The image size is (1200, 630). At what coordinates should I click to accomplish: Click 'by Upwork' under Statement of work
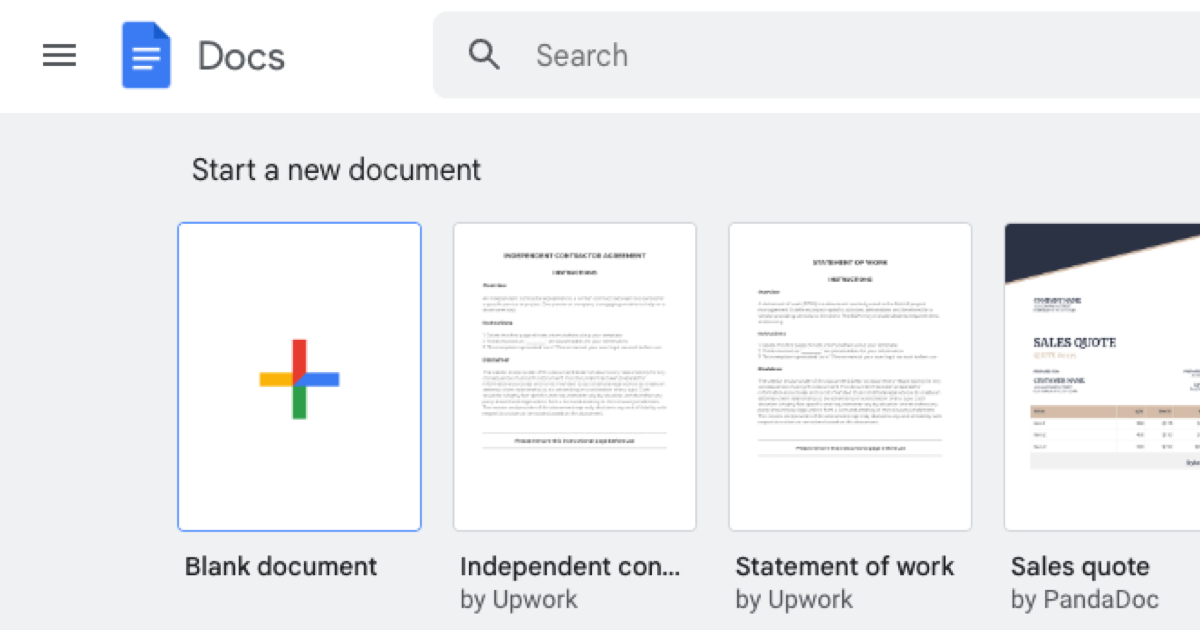click(794, 600)
